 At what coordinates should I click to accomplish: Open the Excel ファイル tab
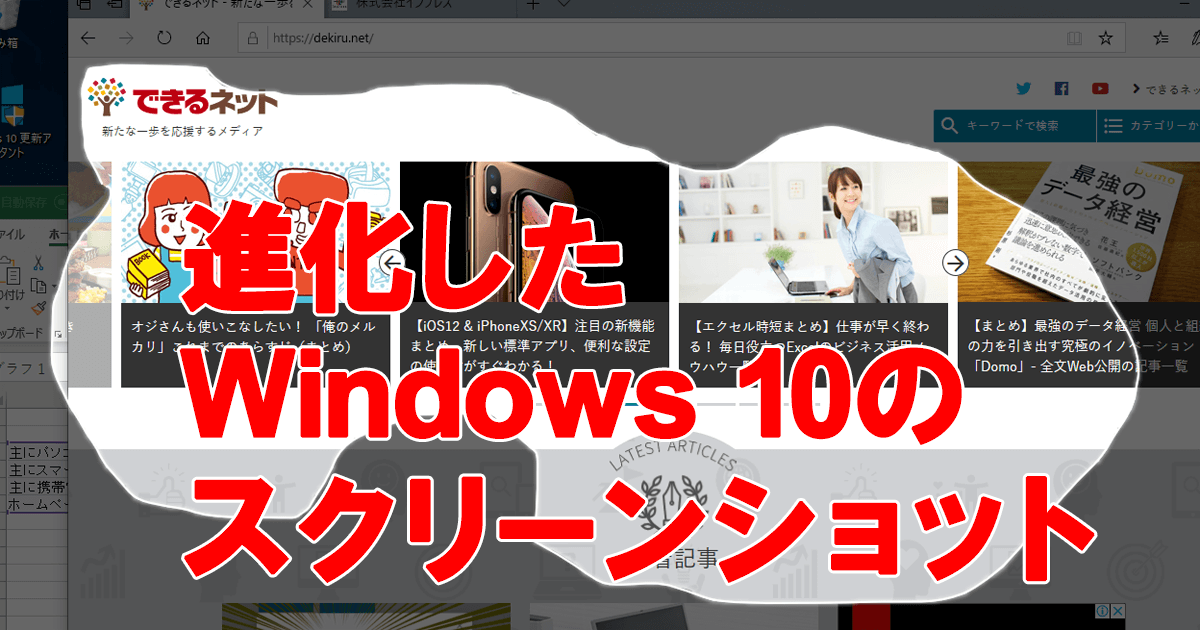[14, 235]
